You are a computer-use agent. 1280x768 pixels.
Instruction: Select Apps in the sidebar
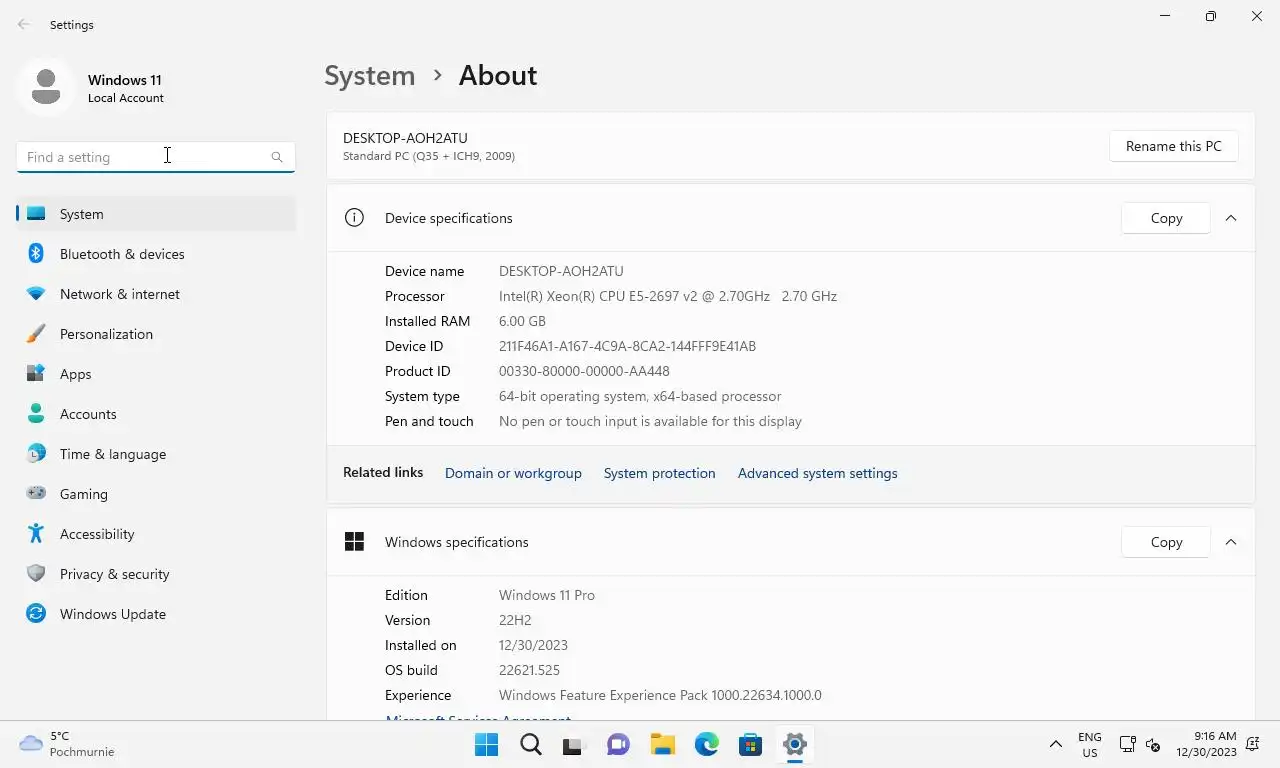pyautogui.click(x=156, y=374)
